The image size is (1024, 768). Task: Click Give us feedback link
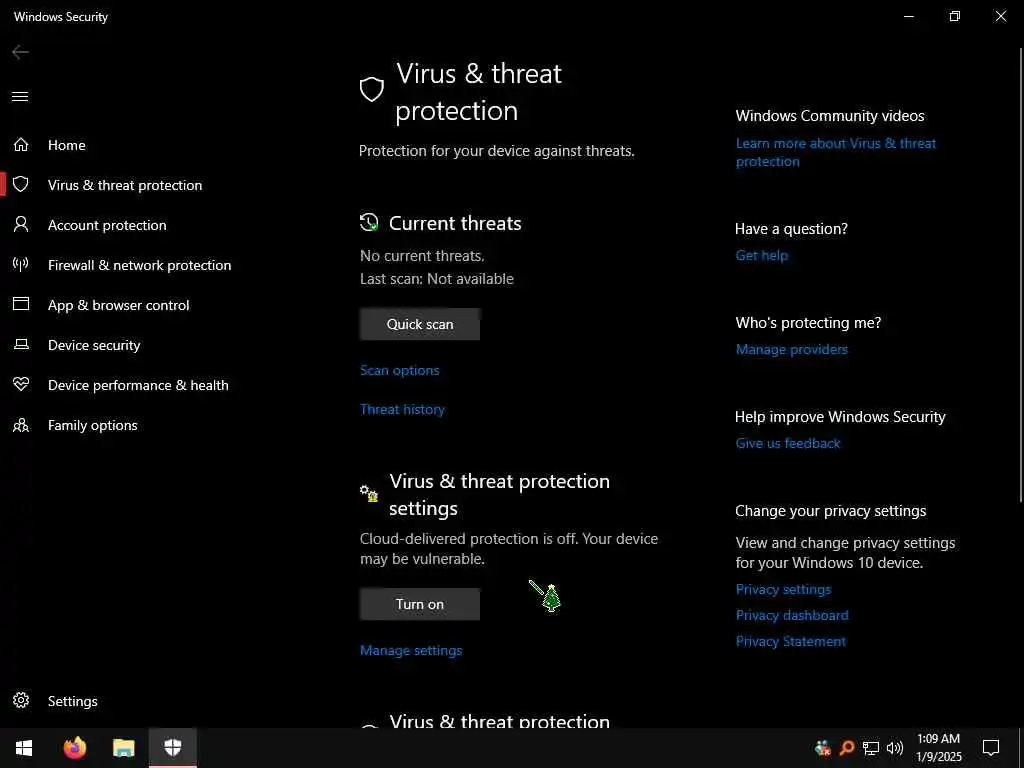[788, 443]
